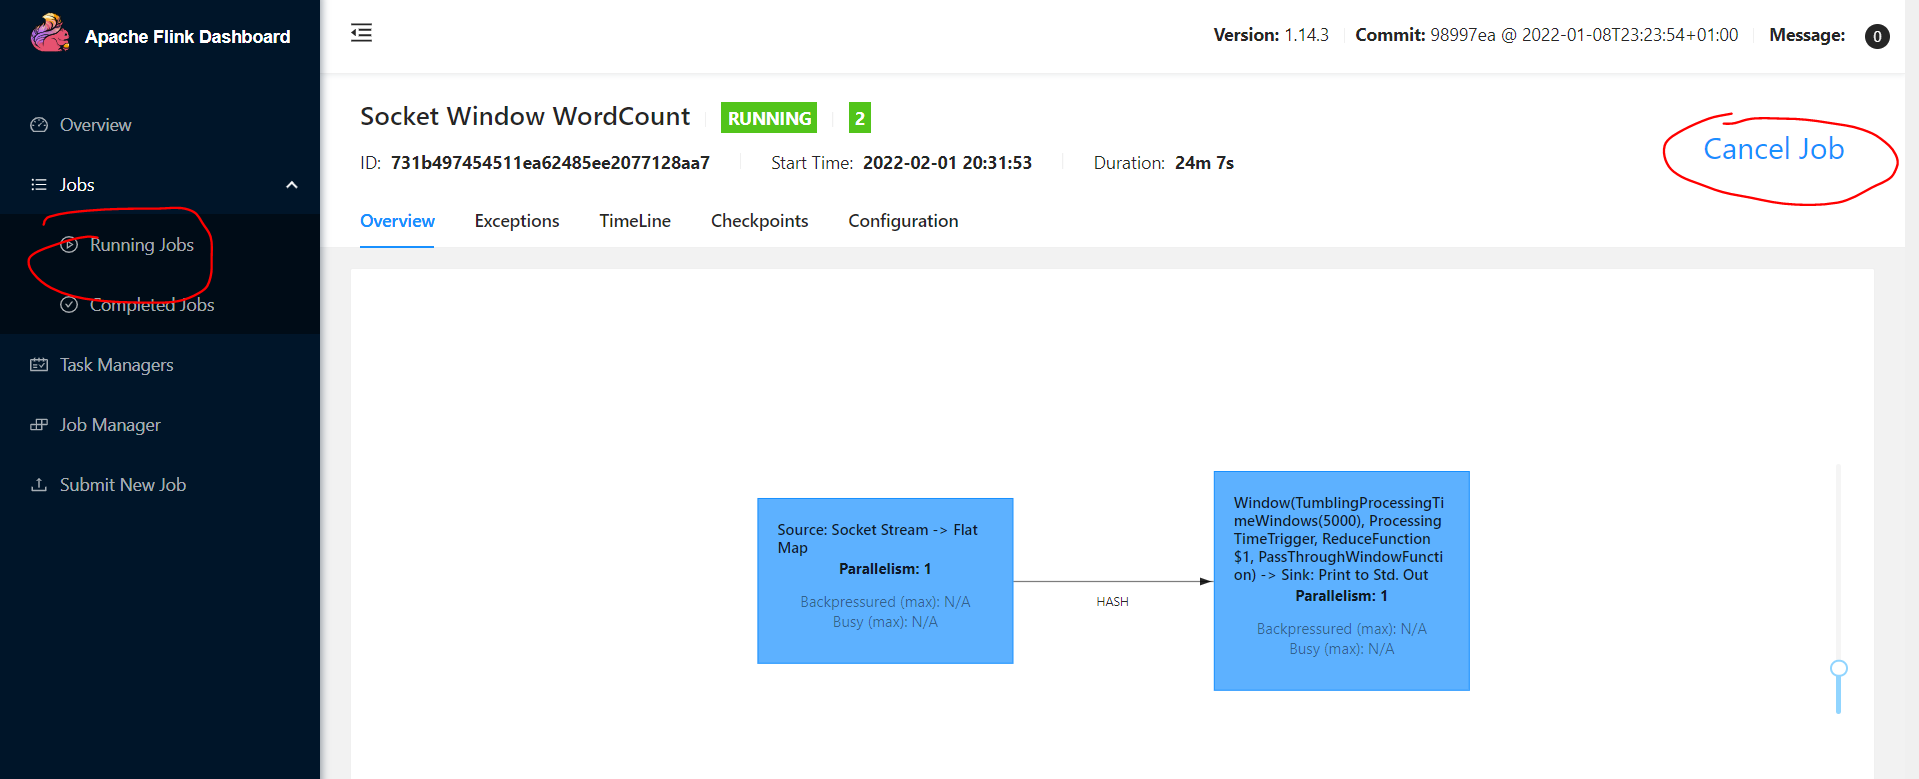Switch to the Checkpoints tab
Screen dimensions: 1919x779
(759, 221)
